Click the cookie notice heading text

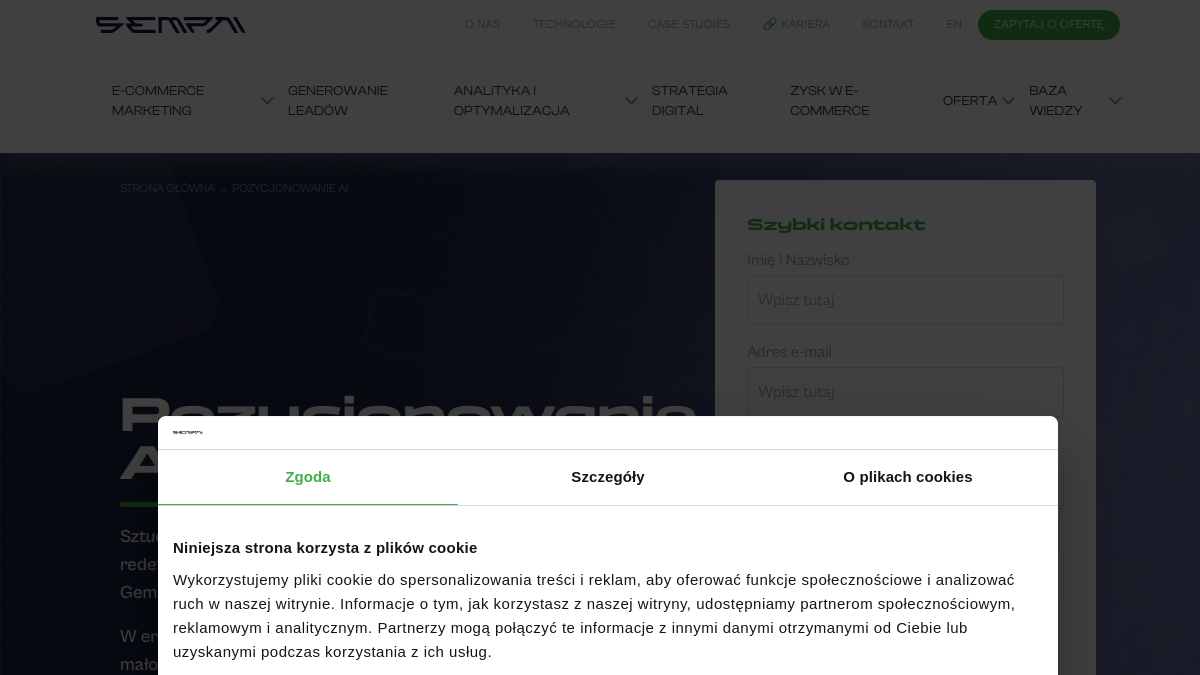click(325, 547)
